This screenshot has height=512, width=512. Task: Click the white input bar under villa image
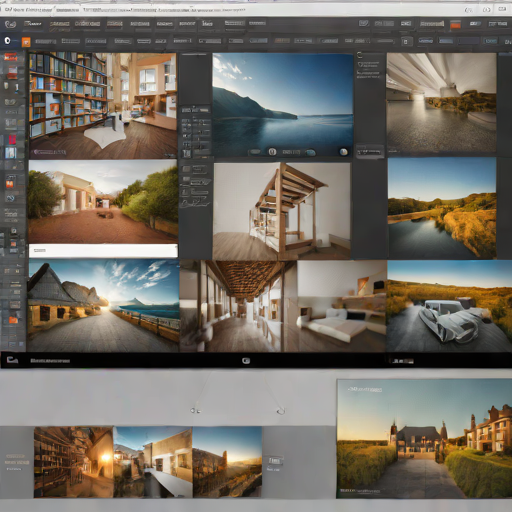103,251
